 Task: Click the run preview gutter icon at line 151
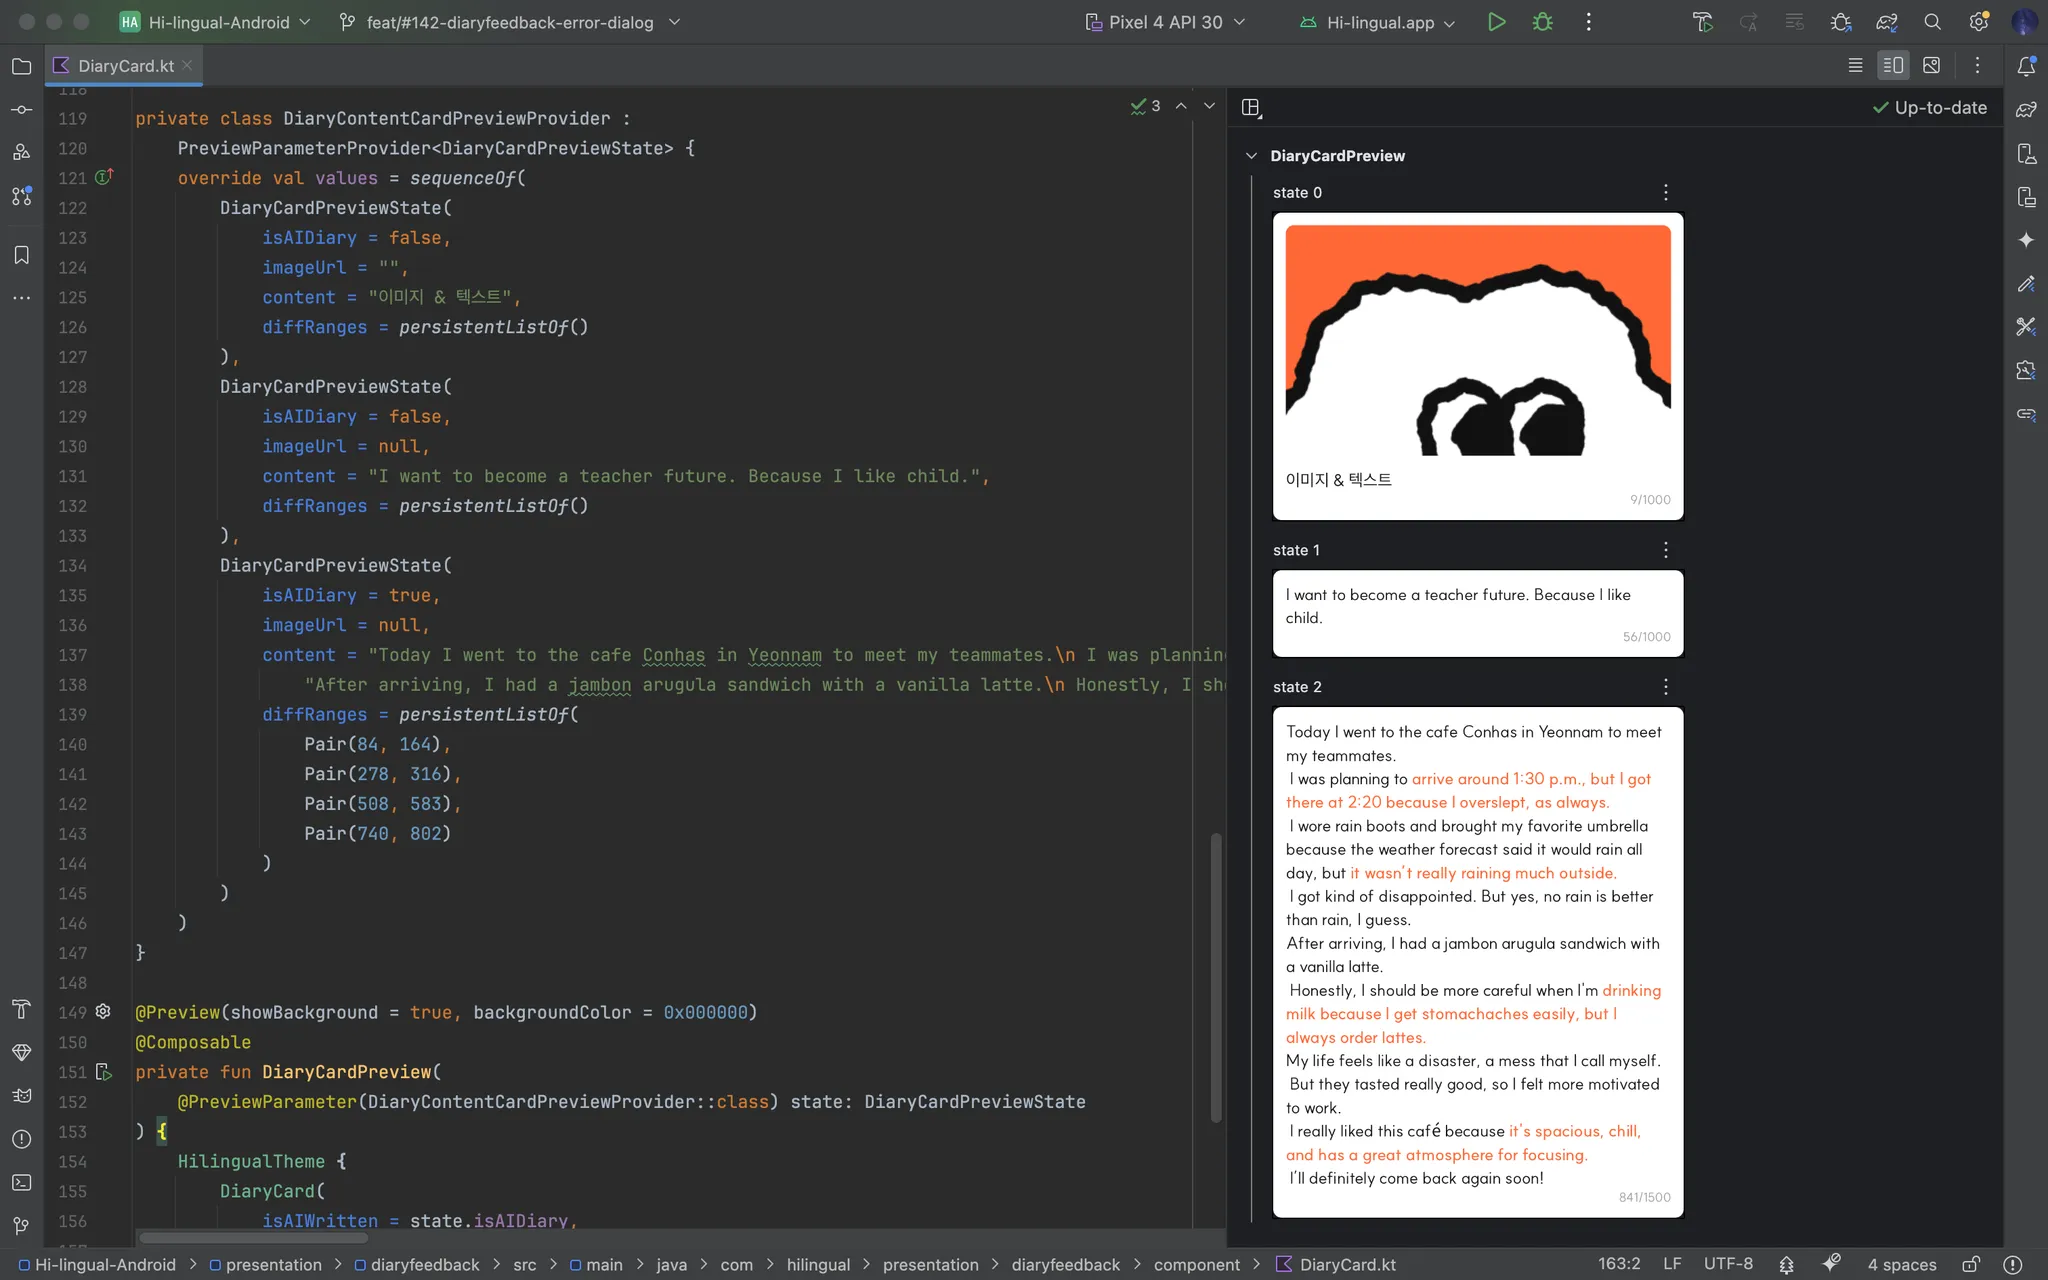(103, 1072)
